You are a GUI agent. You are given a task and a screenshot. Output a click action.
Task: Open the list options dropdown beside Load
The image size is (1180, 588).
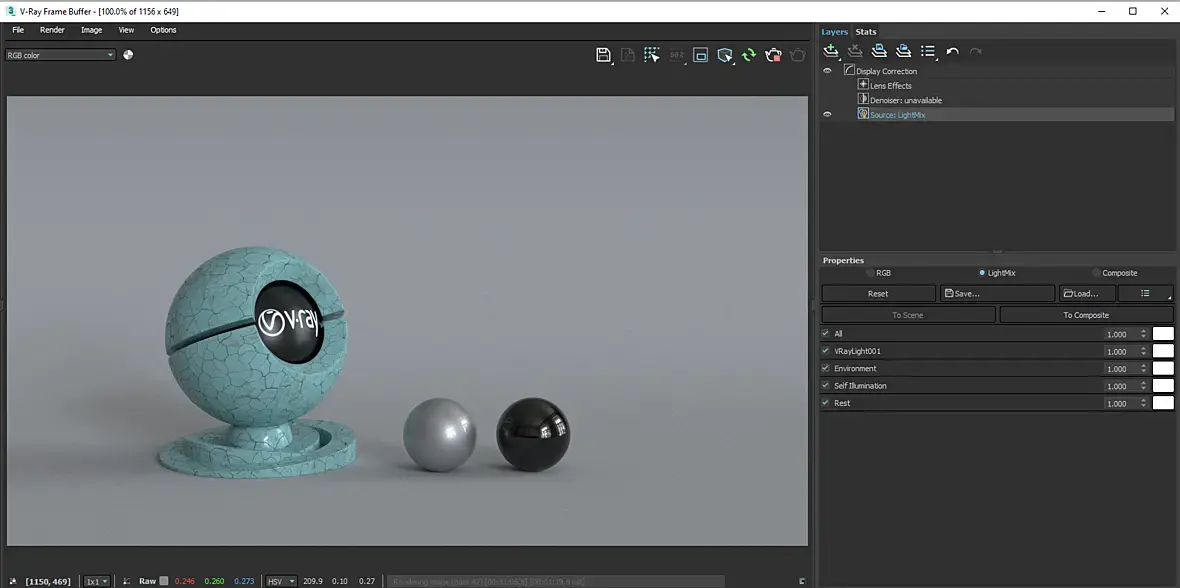click(1145, 294)
